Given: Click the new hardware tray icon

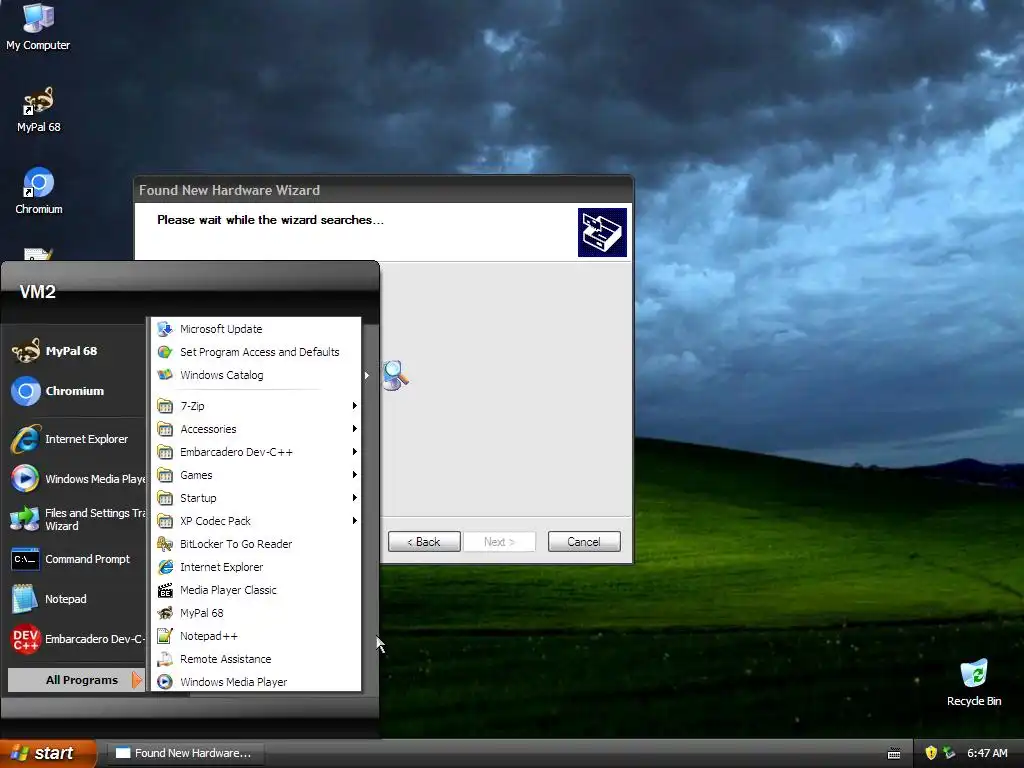Looking at the screenshot, I should 949,753.
